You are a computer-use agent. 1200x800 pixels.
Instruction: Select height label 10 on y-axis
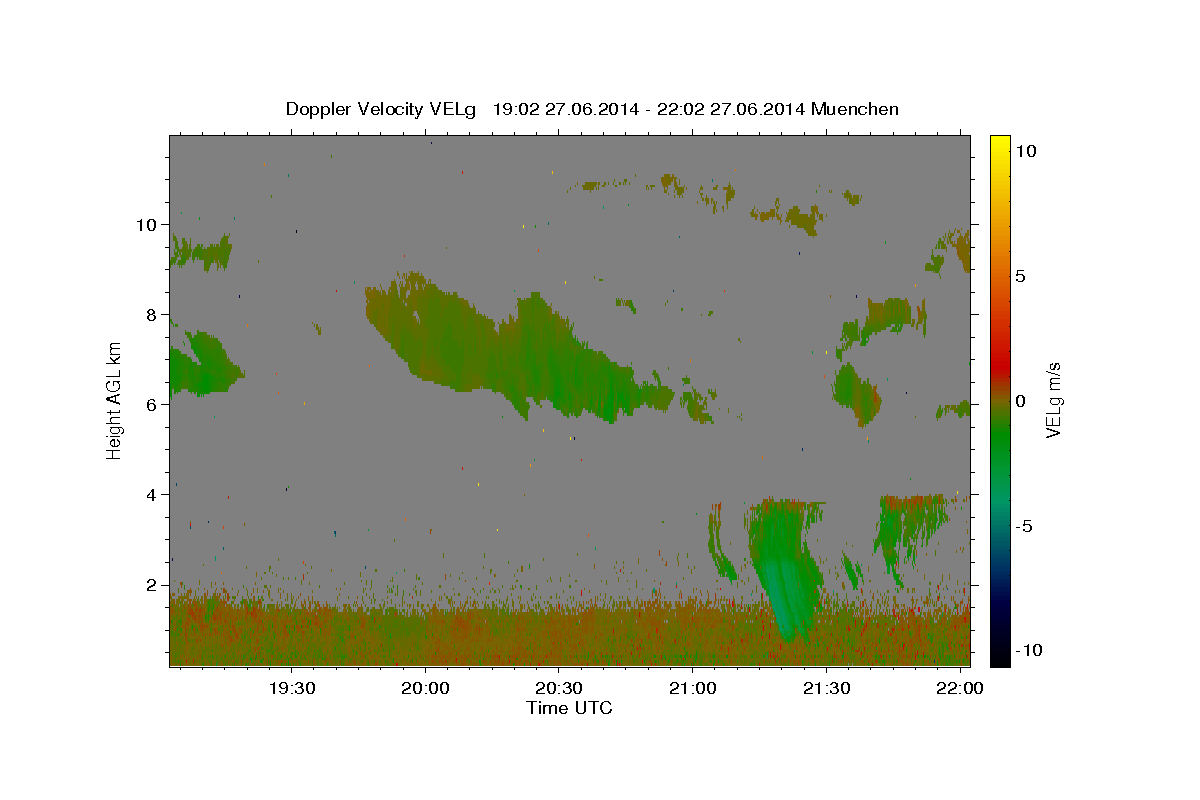(x=148, y=225)
